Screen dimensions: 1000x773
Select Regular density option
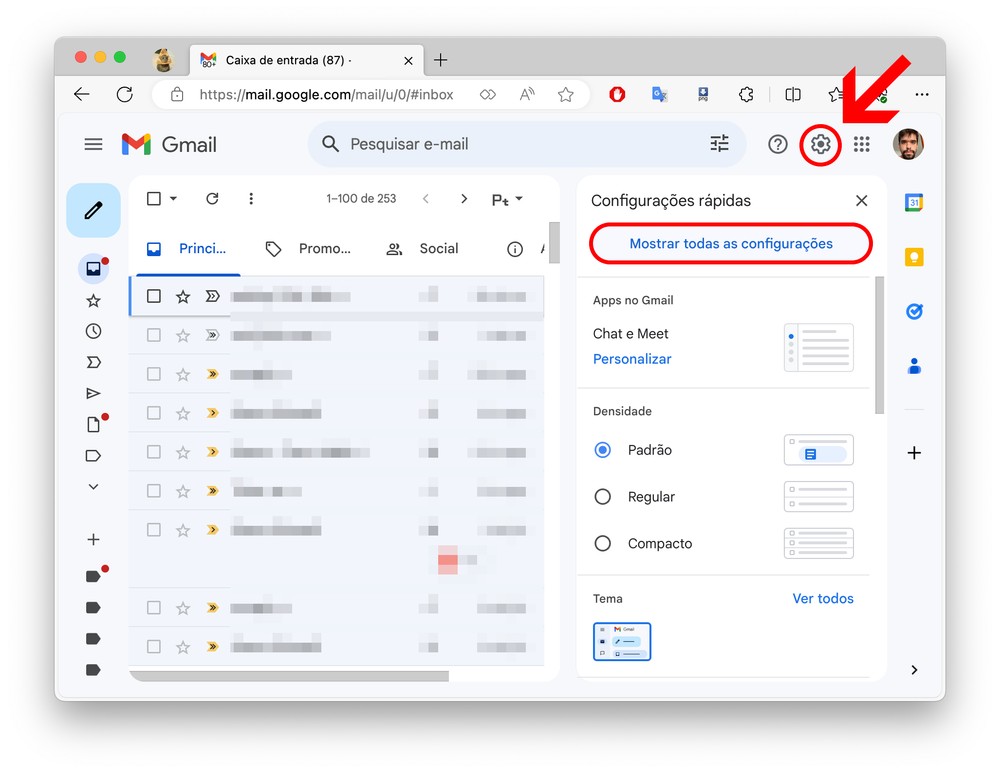pyautogui.click(x=603, y=496)
